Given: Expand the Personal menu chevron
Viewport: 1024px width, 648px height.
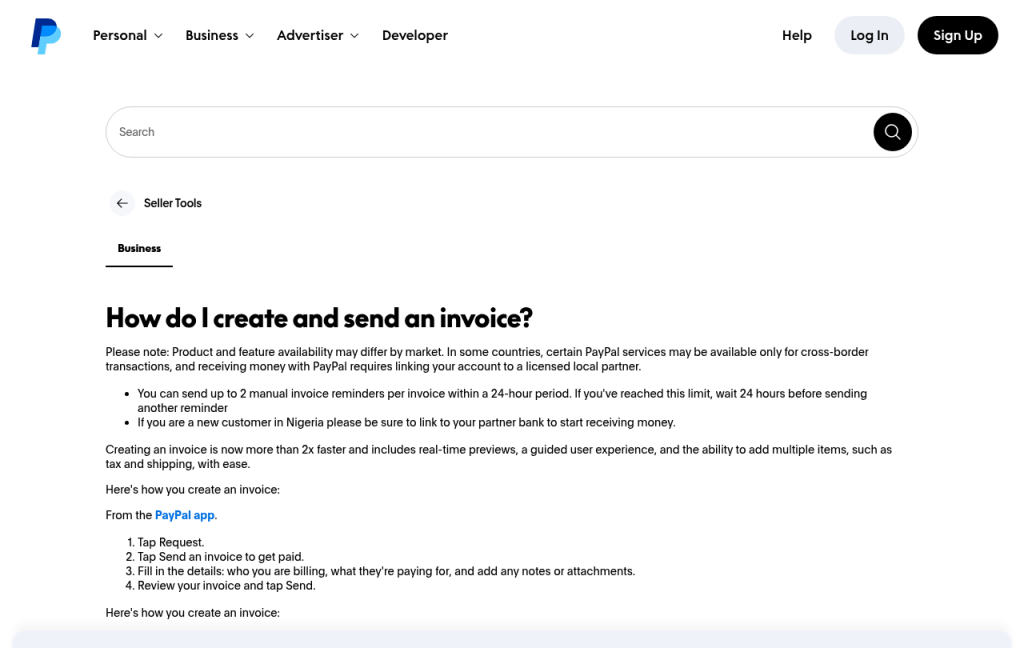Looking at the screenshot, I should pos(158,36).
